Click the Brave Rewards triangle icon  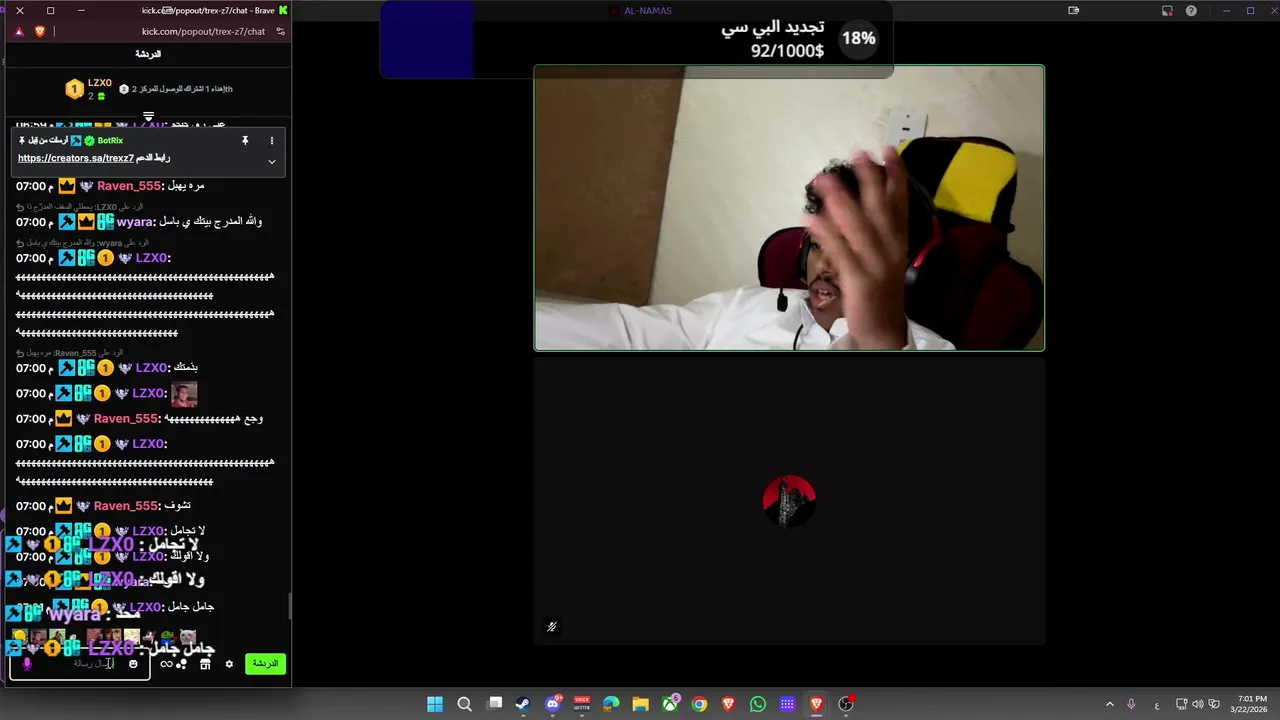click(x=19, y=31)
